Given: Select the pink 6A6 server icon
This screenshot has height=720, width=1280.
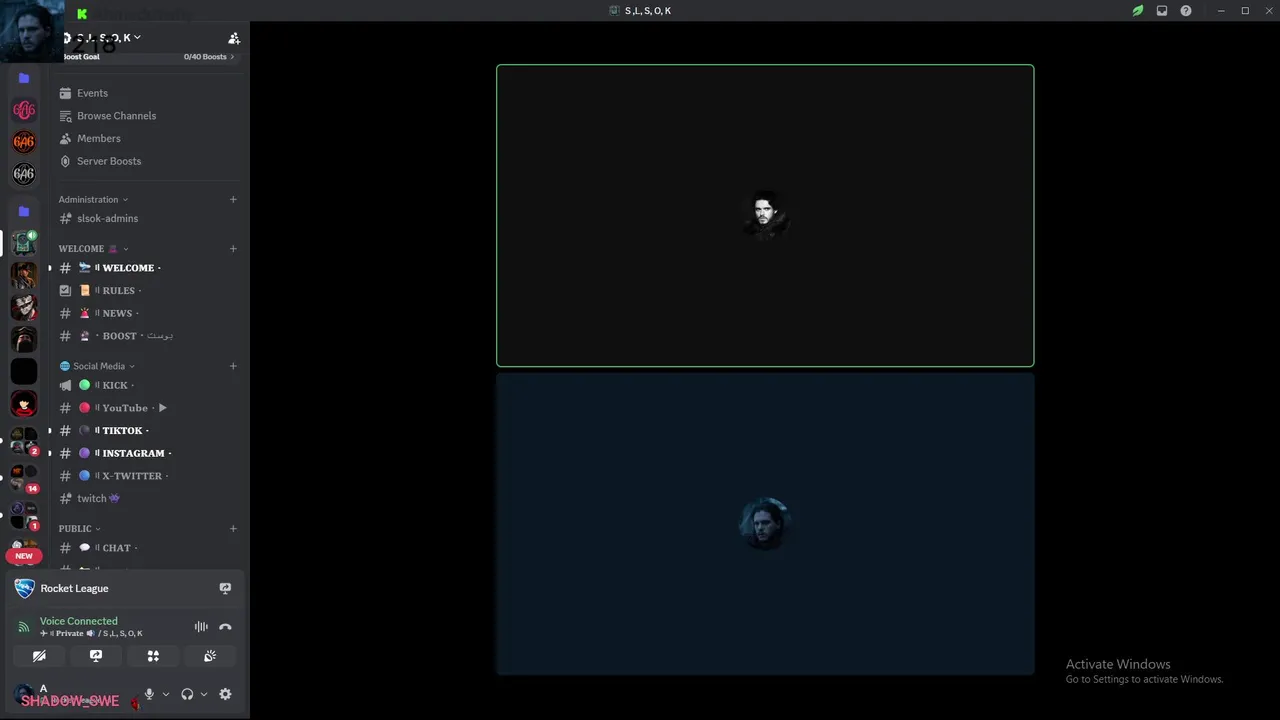Looking at the screenshot, I should tap(24, 110).
